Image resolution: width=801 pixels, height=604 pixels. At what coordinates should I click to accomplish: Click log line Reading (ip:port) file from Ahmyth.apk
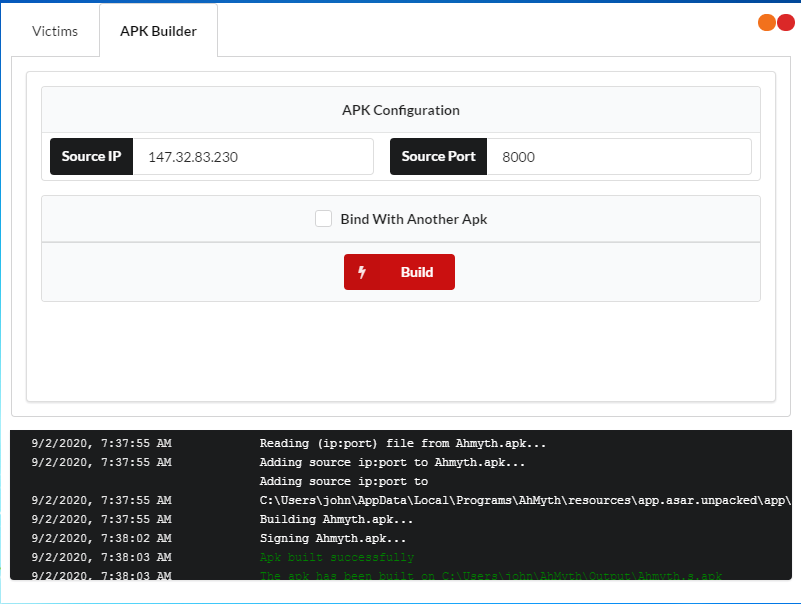tap(403, 443)
